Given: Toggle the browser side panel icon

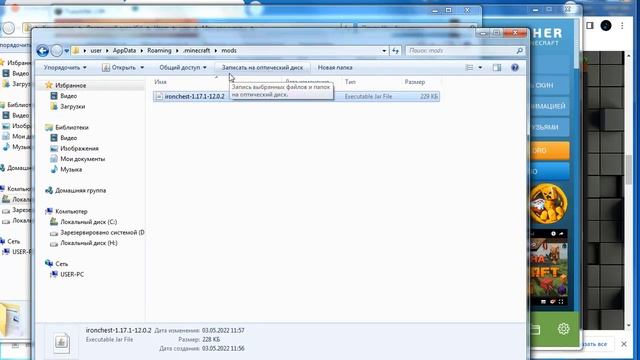Looking at the screenshot, I should coord(590,26).
